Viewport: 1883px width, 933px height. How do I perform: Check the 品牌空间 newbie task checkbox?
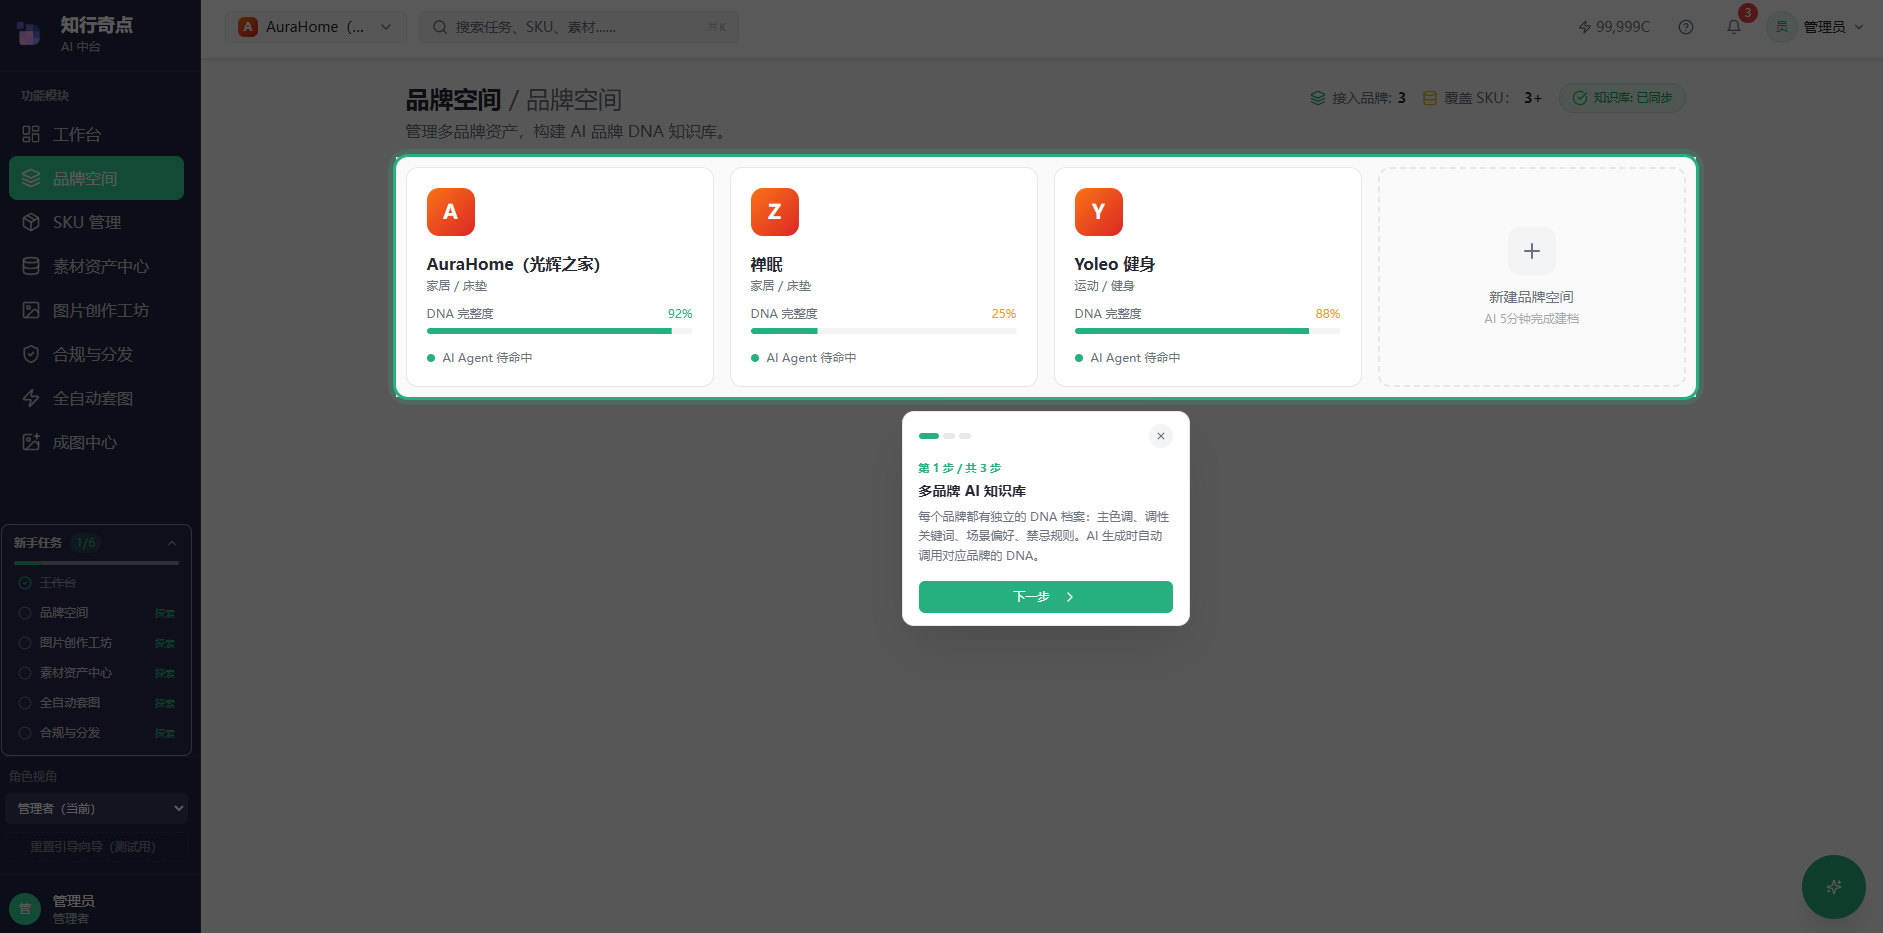(x=25, y=612)
